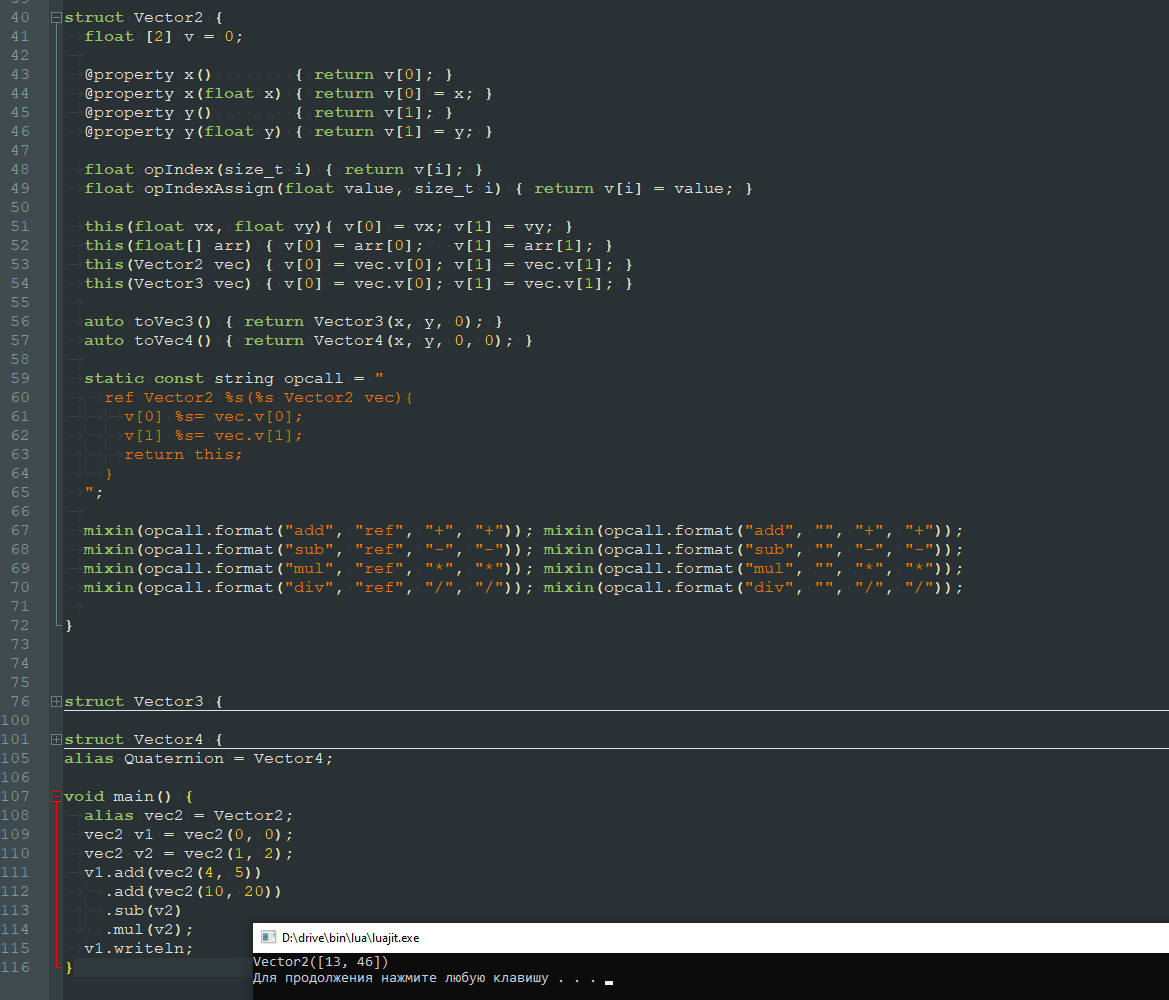Viewport: 1169px width, 1000px height.
Task: Click the 'toVec4' method name
Action: coord(164,341)
